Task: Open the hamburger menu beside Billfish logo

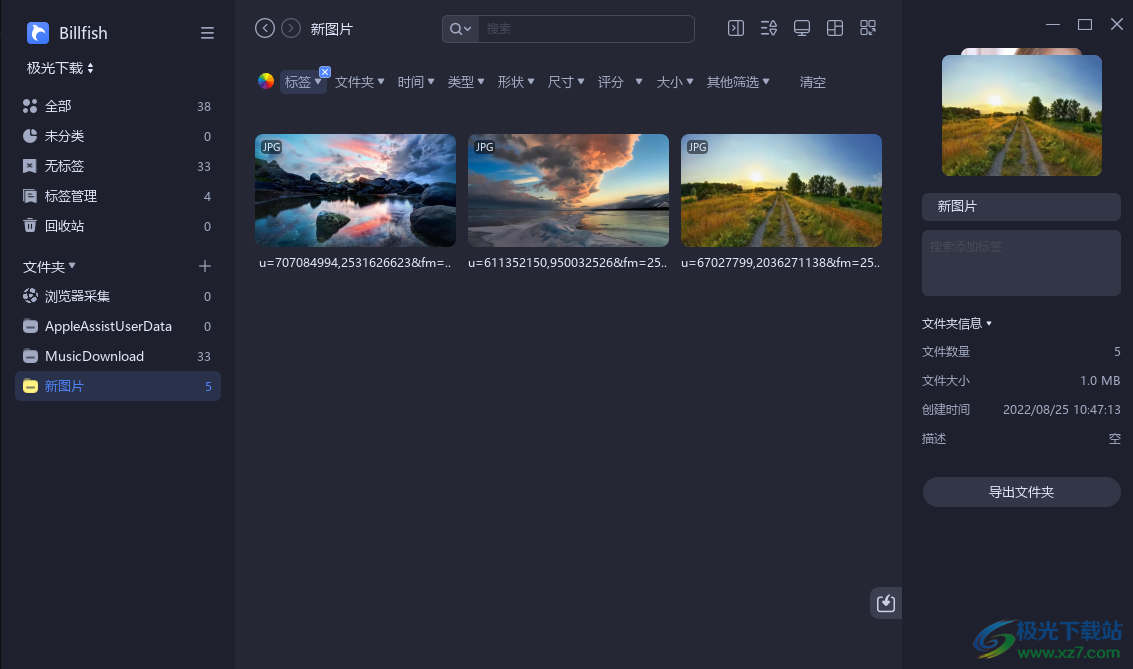Action: [207, 32]
